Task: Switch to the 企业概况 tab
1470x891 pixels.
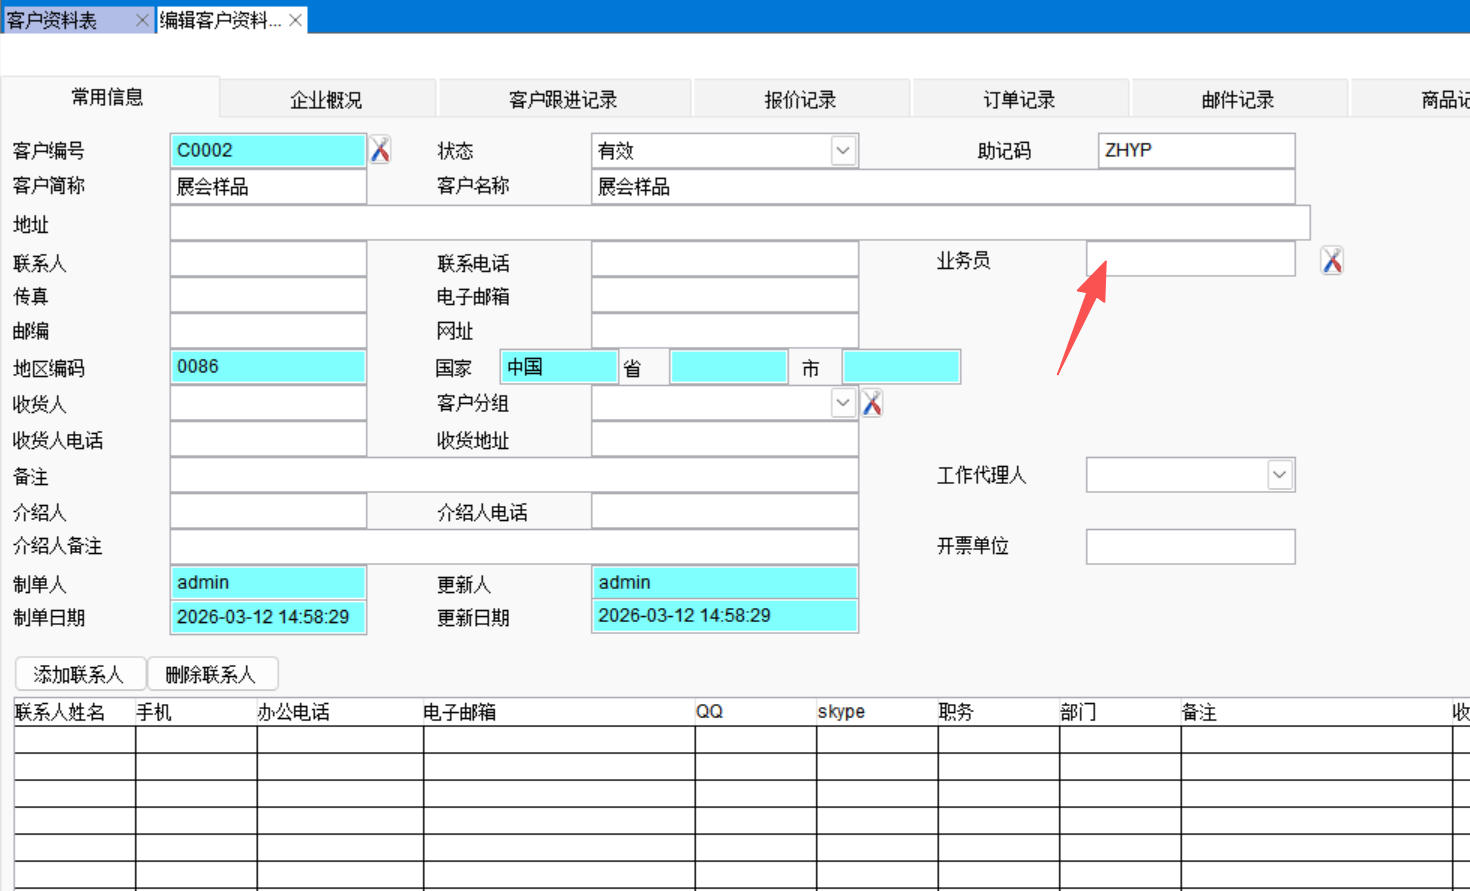Action: click(x=326, y=100)
